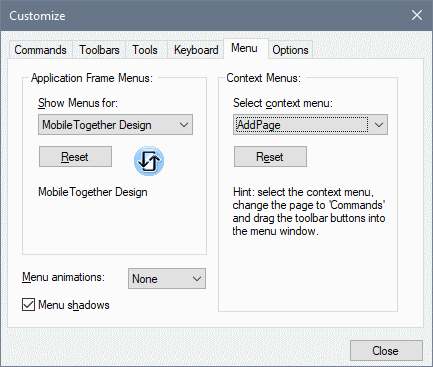Select the Menu tab
Screen dimensions: 433x367
[x=245, y=49]
